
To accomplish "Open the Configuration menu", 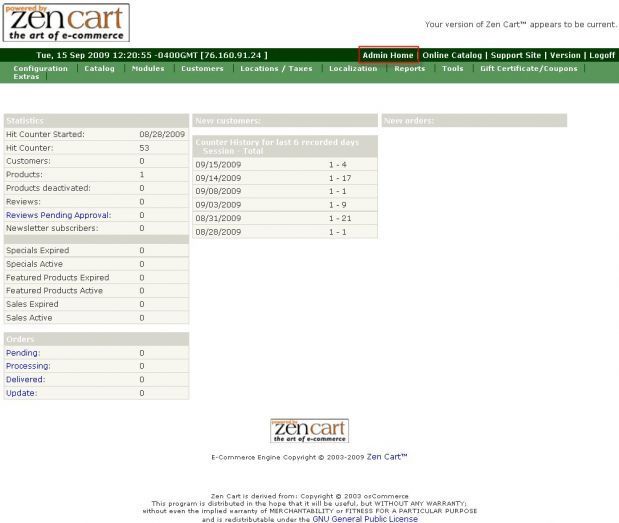I will 40,69.
